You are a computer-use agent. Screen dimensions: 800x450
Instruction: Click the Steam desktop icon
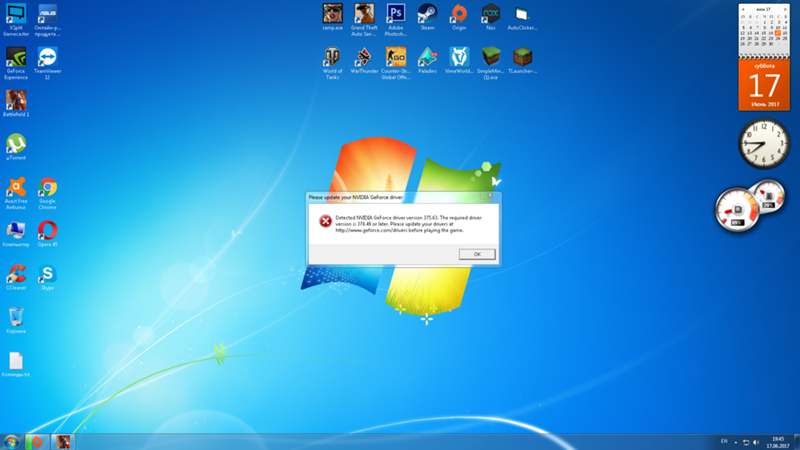pyautogui.click(x=428, y=17)
